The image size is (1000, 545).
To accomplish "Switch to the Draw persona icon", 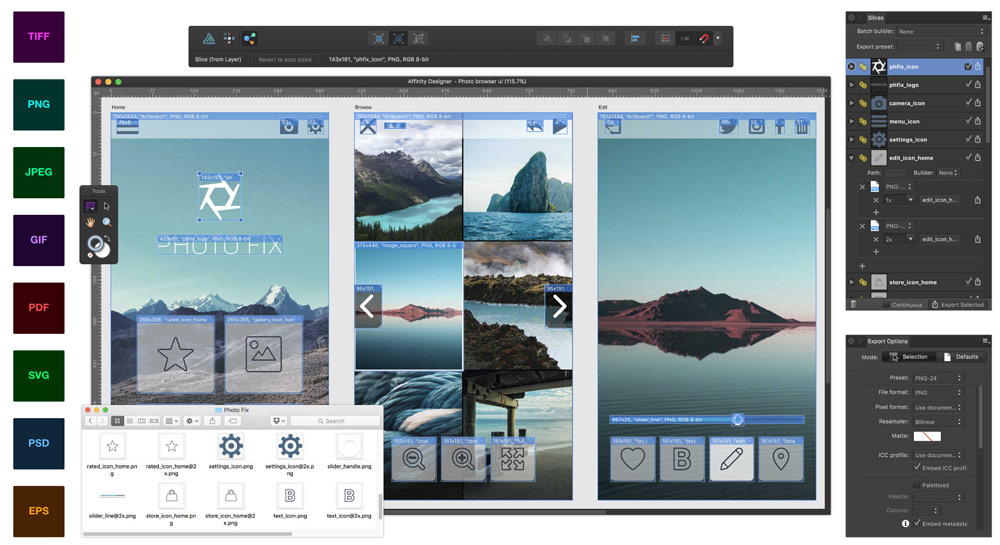I will 209,39.
